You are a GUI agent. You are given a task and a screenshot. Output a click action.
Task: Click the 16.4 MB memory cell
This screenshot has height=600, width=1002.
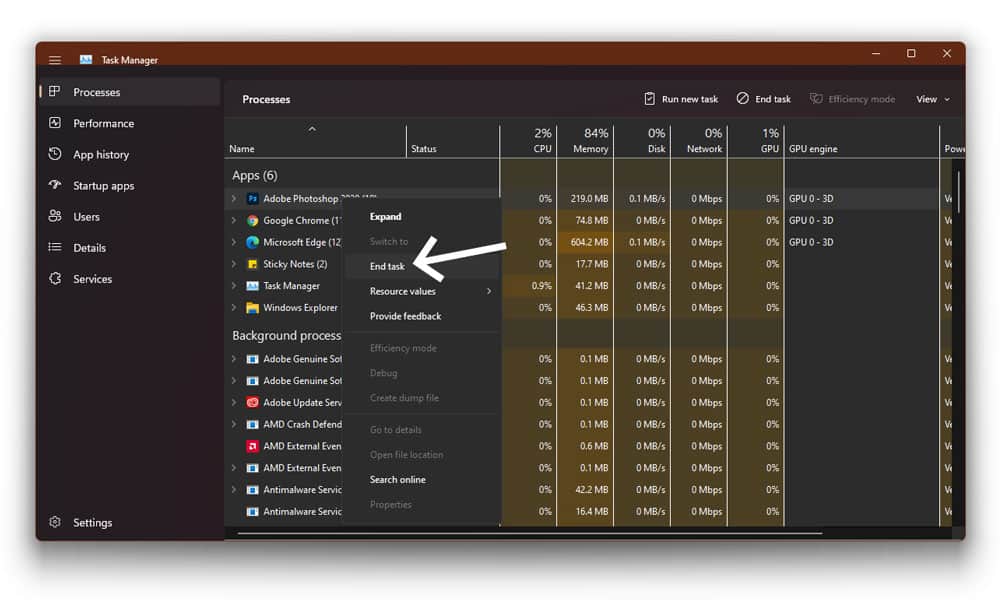click(585, 511)
